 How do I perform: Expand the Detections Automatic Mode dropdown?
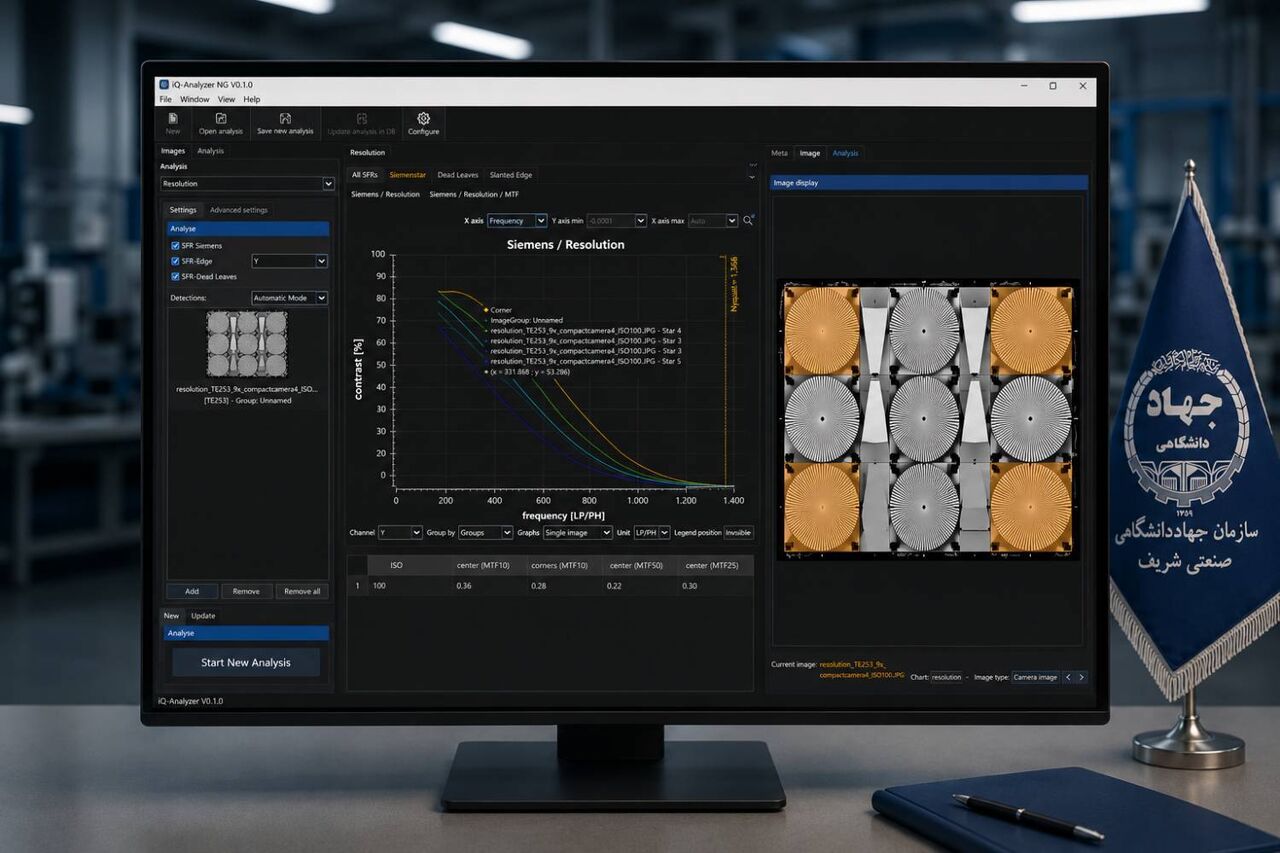[x=289, y=298]
